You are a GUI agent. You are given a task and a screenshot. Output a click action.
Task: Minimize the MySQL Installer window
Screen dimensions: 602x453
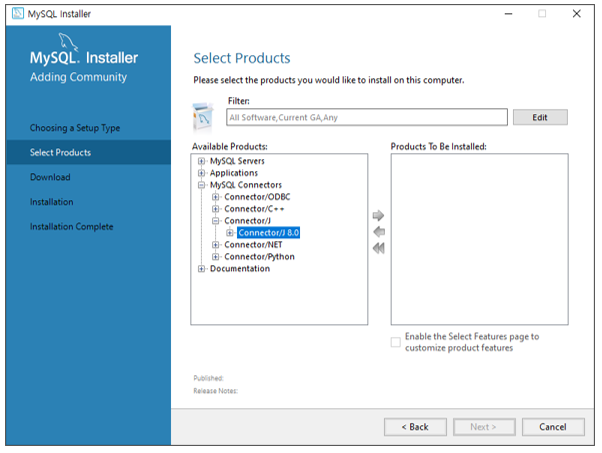508,14
